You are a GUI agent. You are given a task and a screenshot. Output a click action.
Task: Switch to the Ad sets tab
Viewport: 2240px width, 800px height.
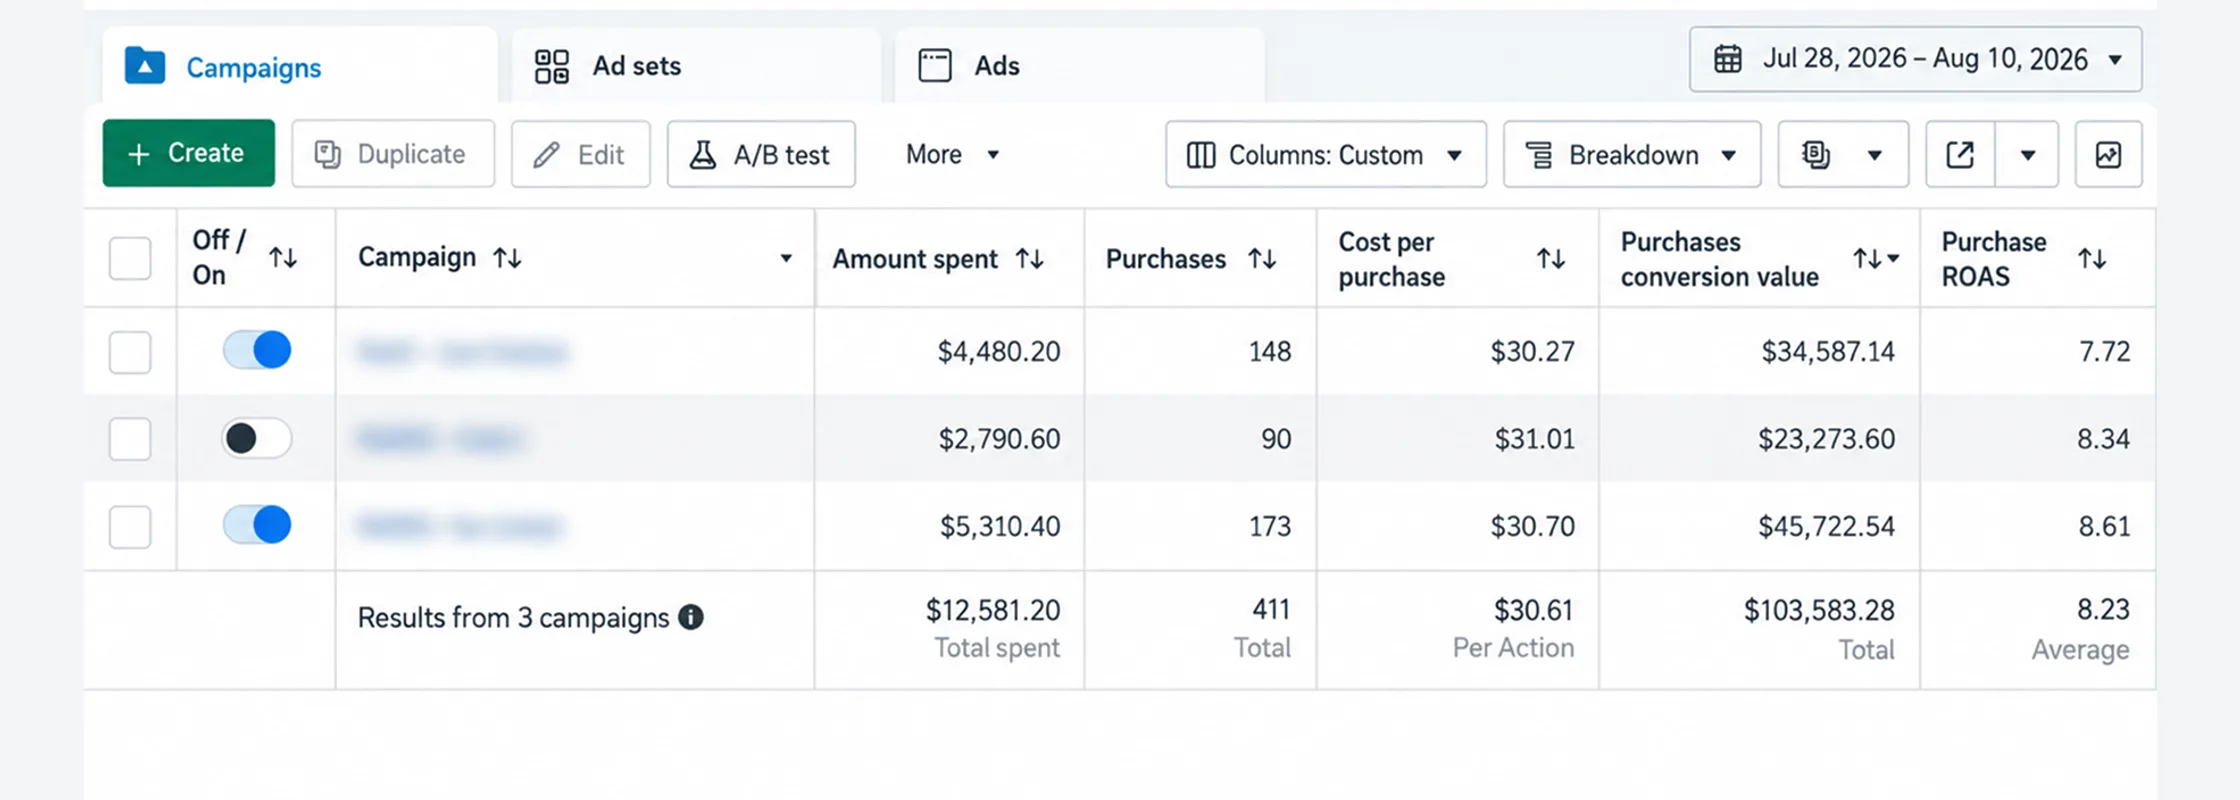696,66
